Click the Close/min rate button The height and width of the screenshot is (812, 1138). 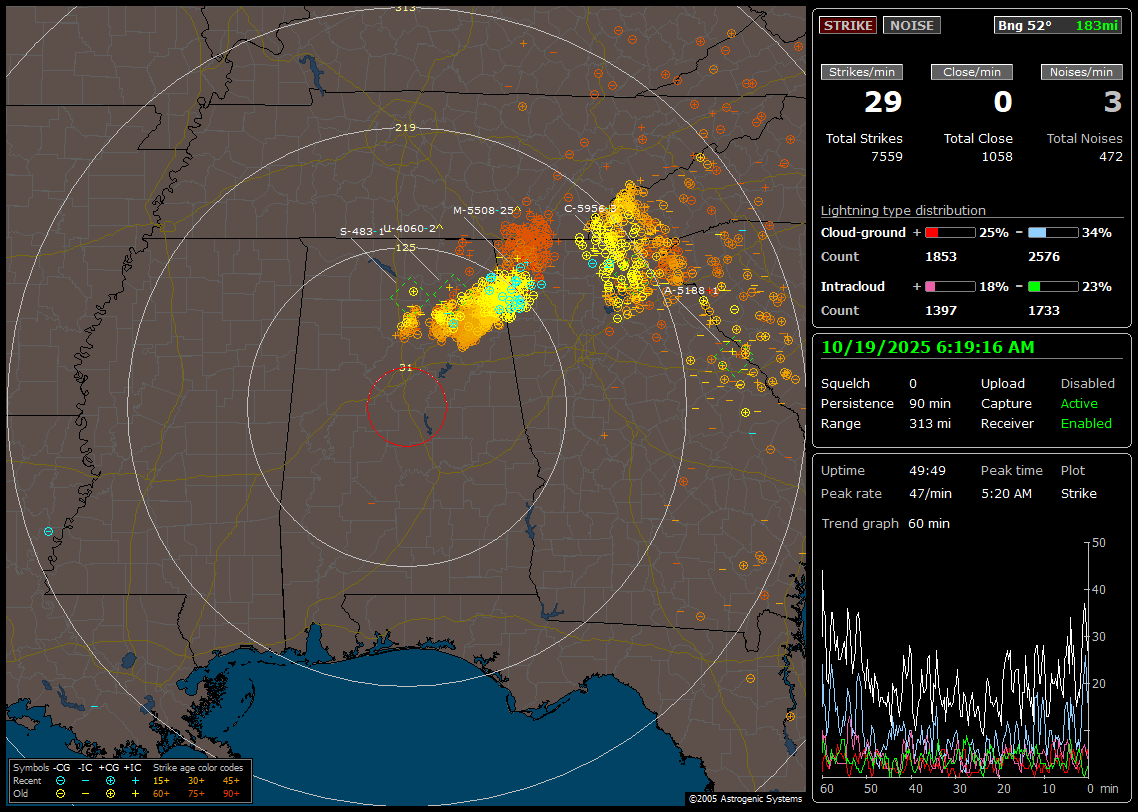pos(972,72)
